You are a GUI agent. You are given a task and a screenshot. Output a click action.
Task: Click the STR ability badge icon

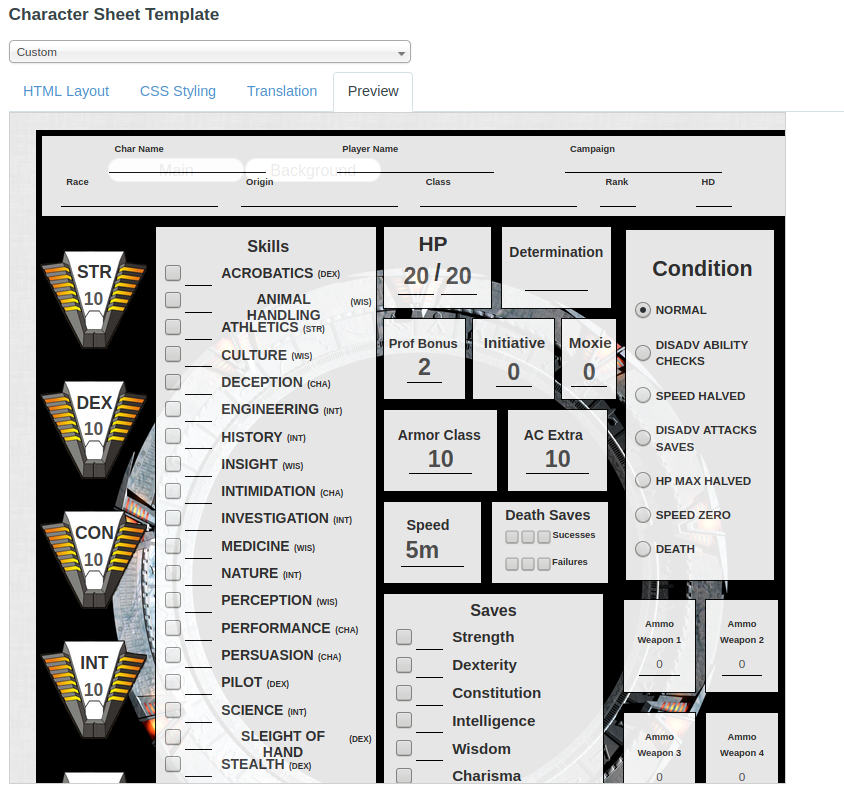pyautogui.click(x=94, y=298)
